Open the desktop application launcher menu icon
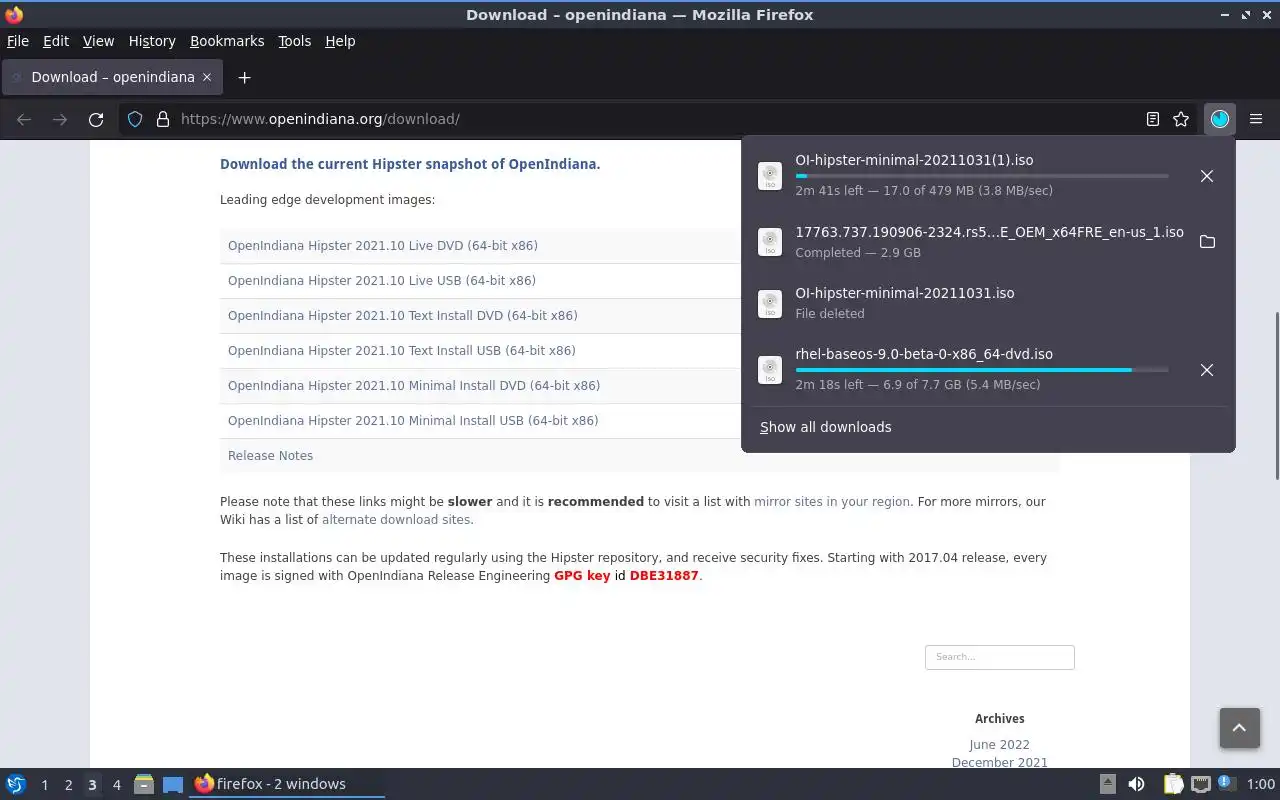This screenshot has width=1280, height=800. pyautogui.click(x=16, y=784)
